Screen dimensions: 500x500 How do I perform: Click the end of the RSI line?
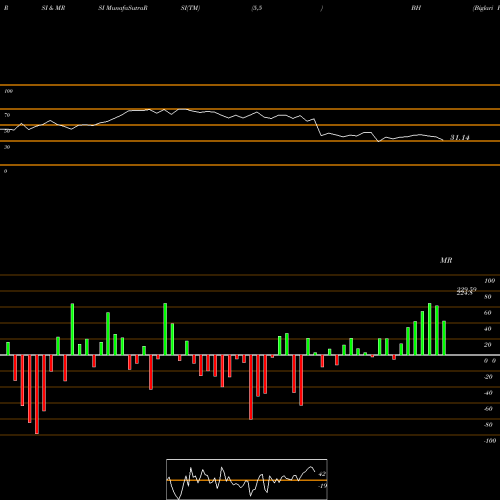pyautogui.click(x=443, y=140)
